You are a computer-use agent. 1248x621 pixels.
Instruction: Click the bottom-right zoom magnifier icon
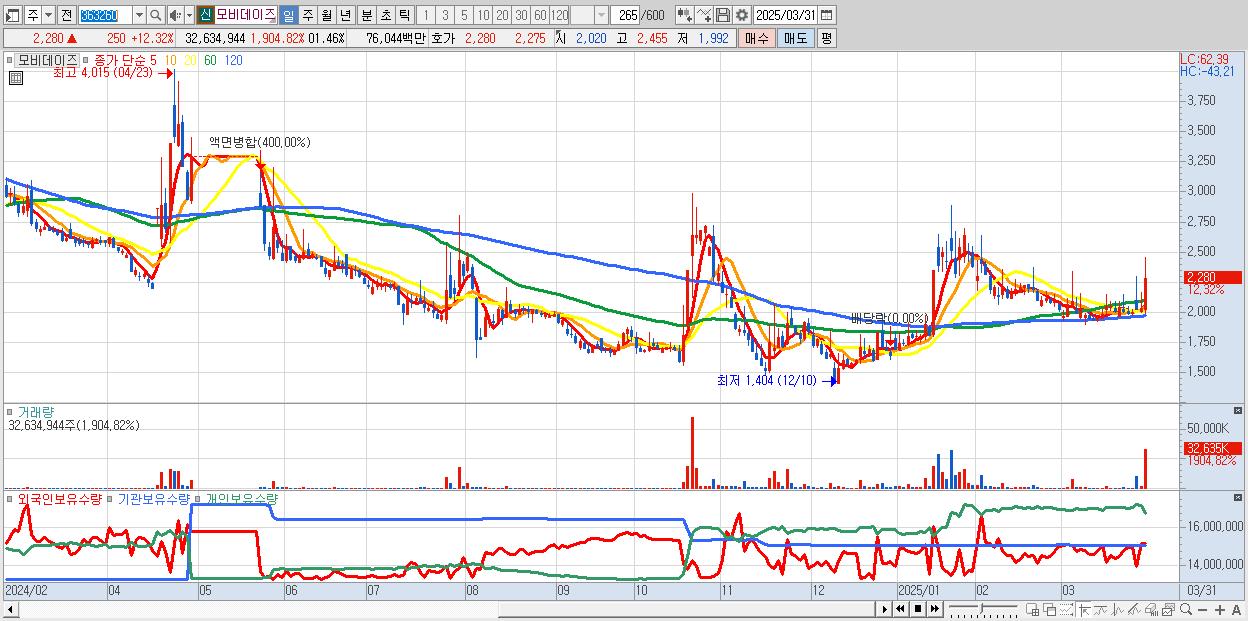tap(1186, 610)
